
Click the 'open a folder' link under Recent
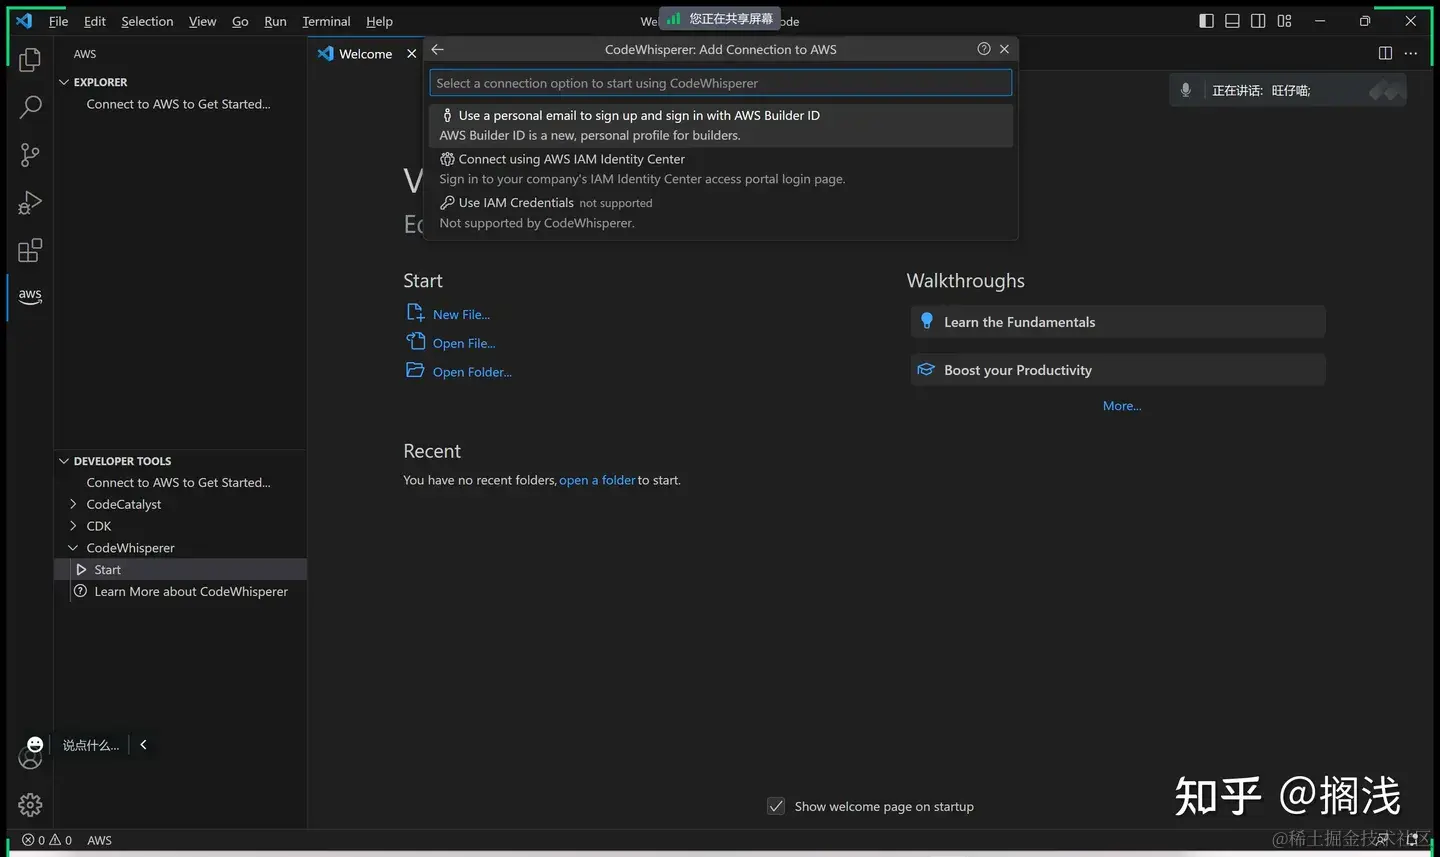point(597,480)
